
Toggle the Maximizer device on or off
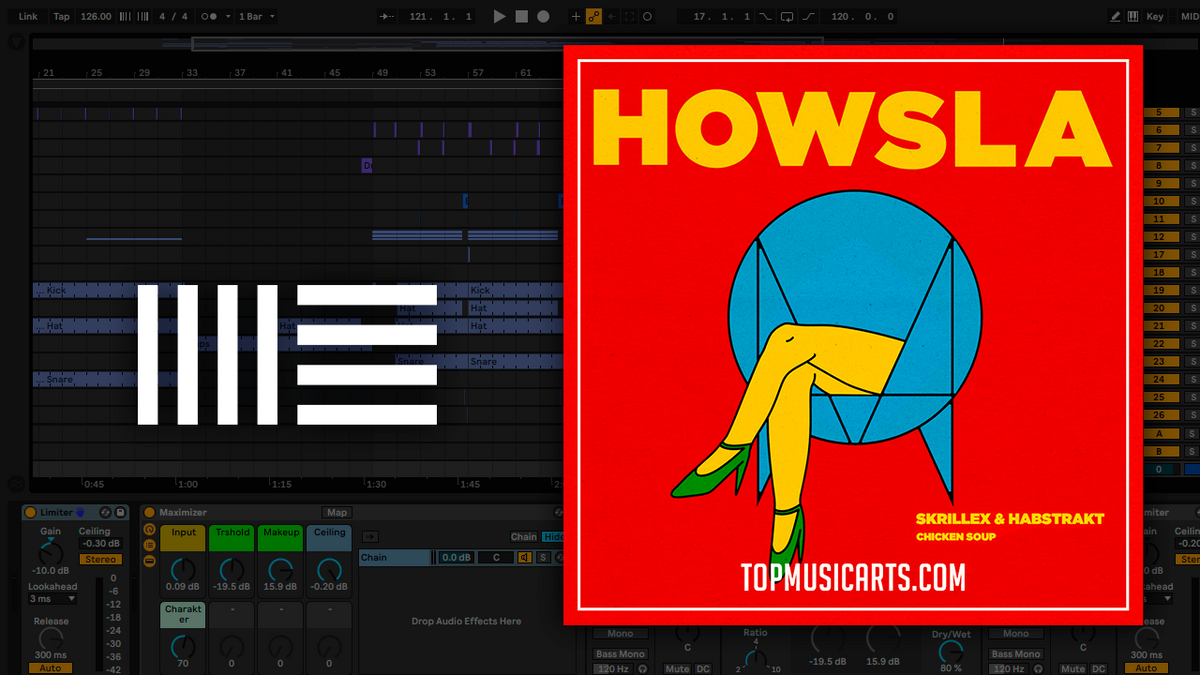click(149, 512)
